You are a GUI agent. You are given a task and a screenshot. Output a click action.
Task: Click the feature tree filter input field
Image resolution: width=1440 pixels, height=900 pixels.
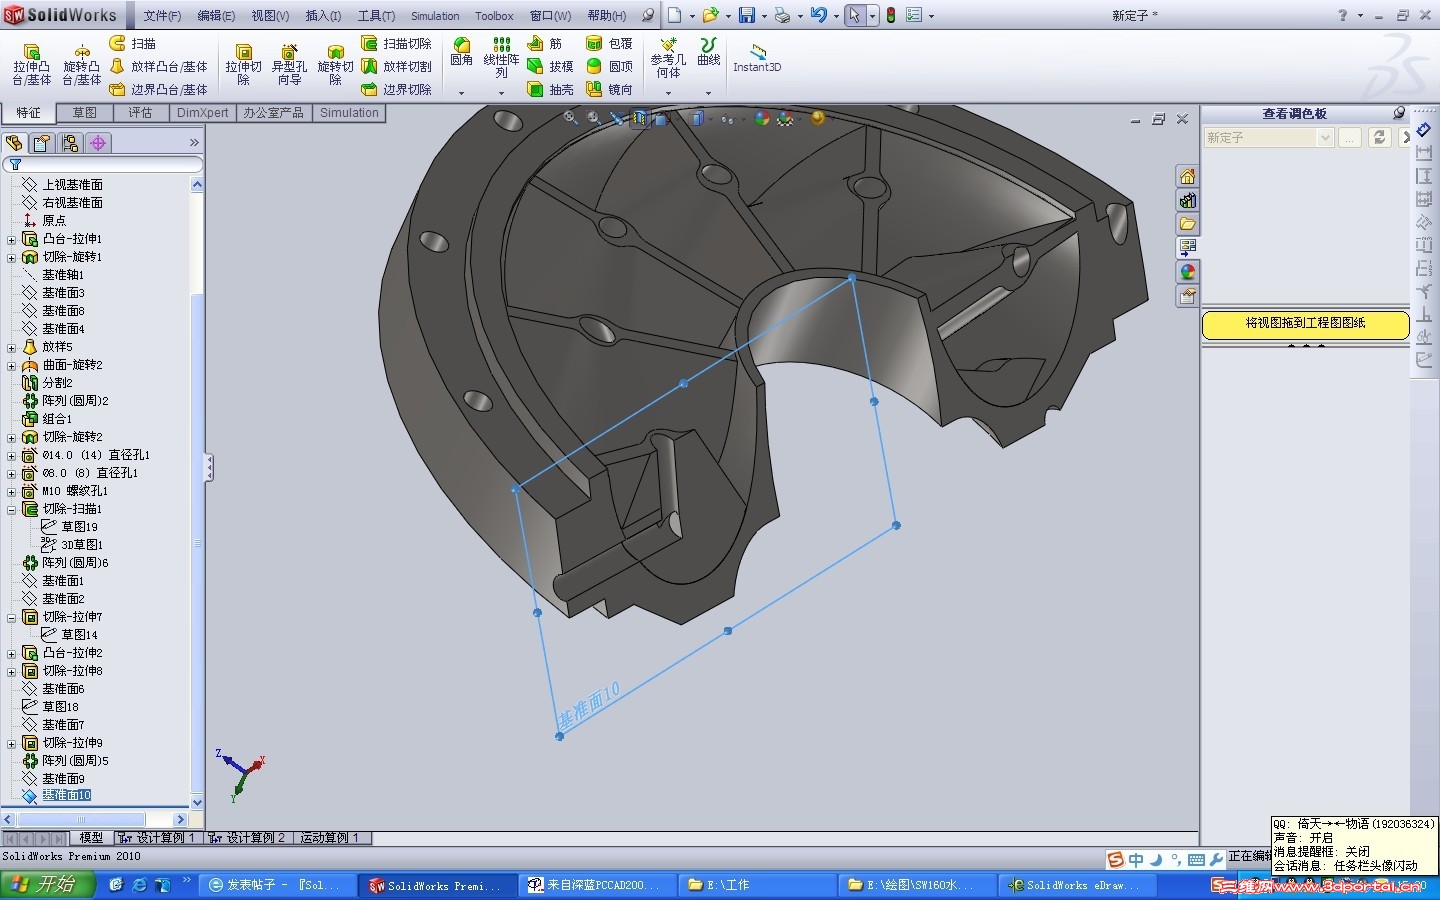click(103, 164)
